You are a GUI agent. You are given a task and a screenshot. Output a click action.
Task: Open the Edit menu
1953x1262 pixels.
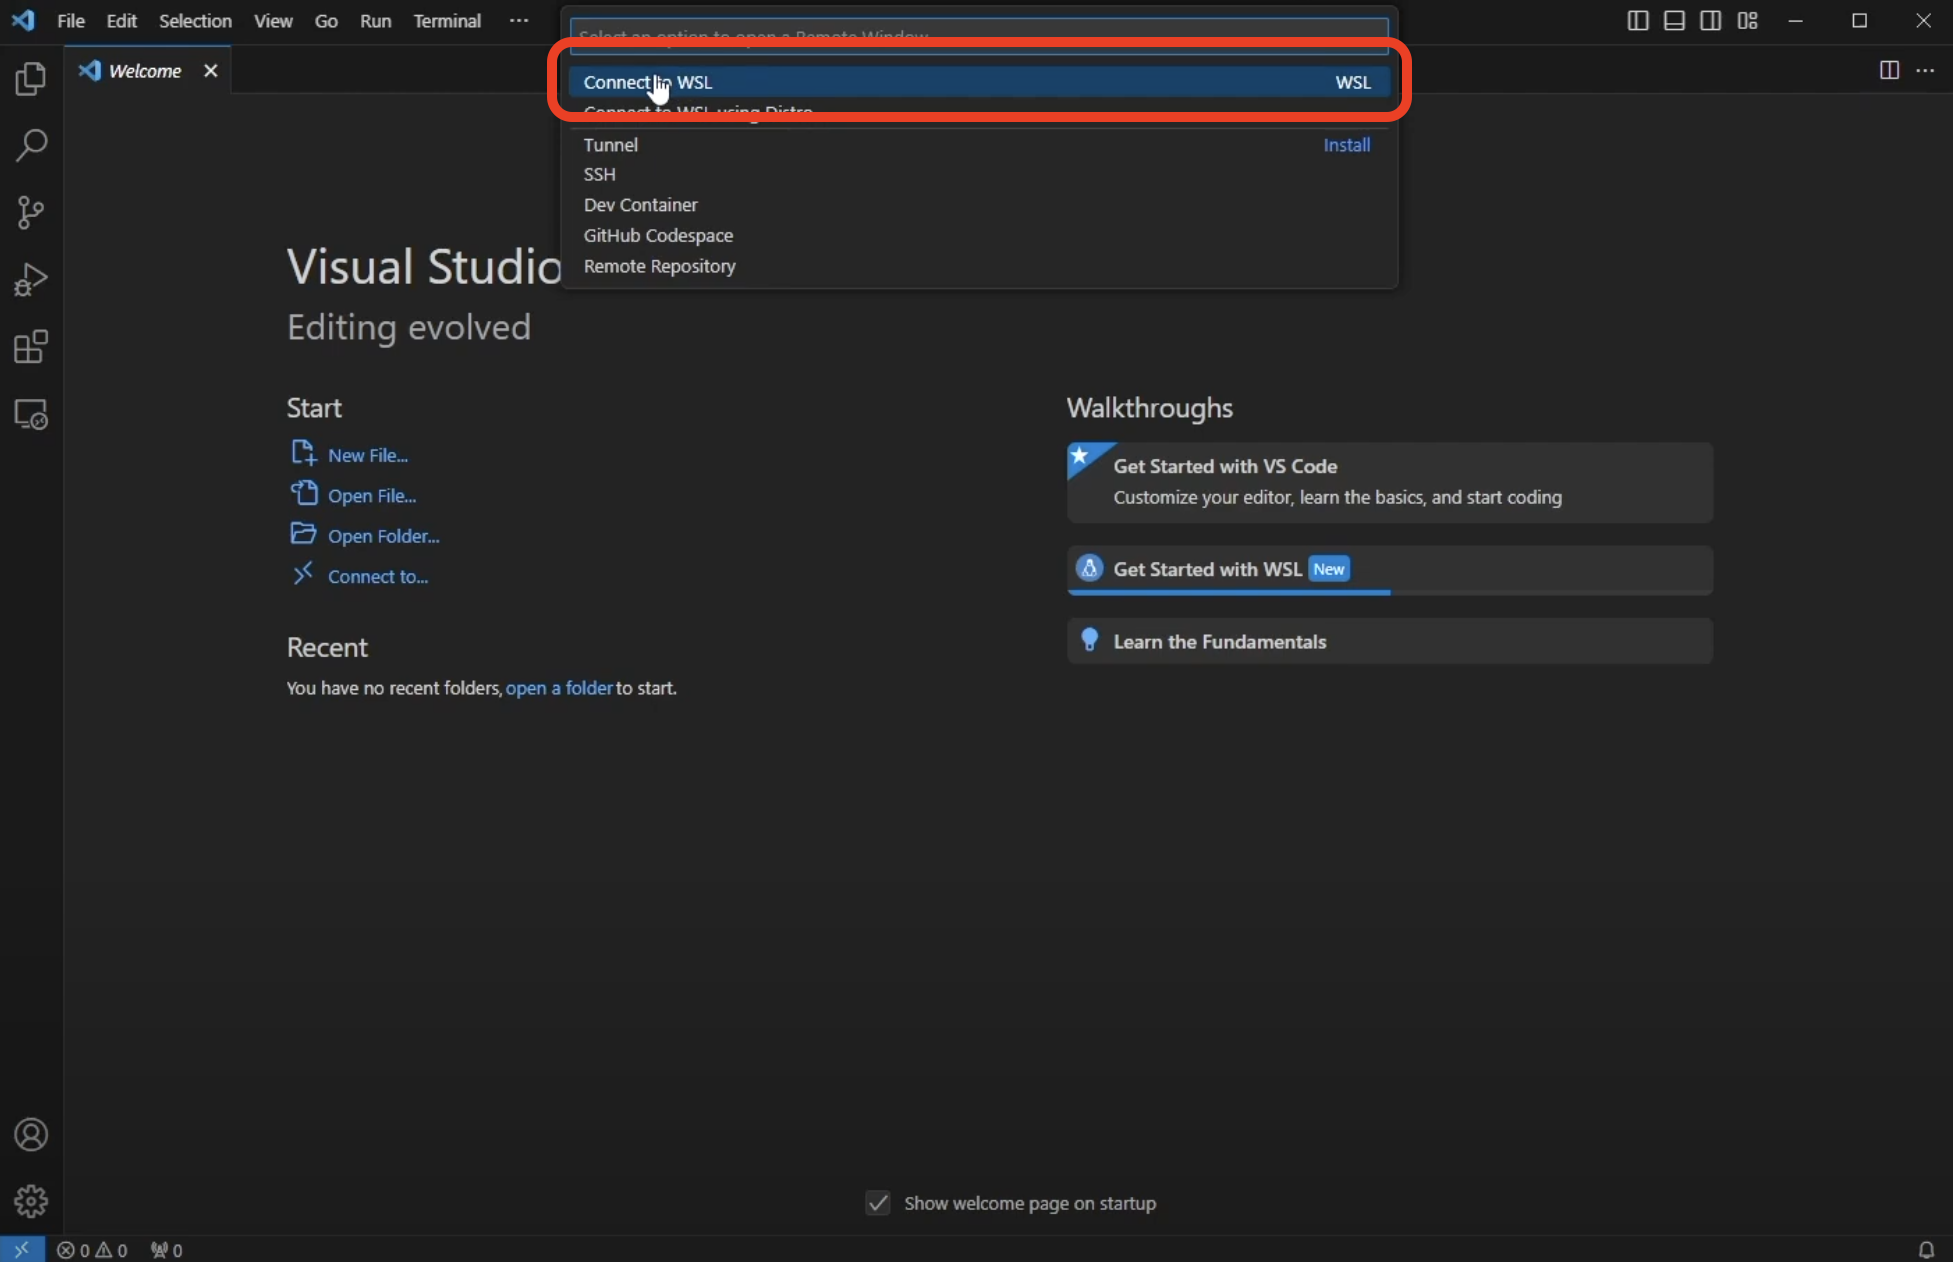122,21
